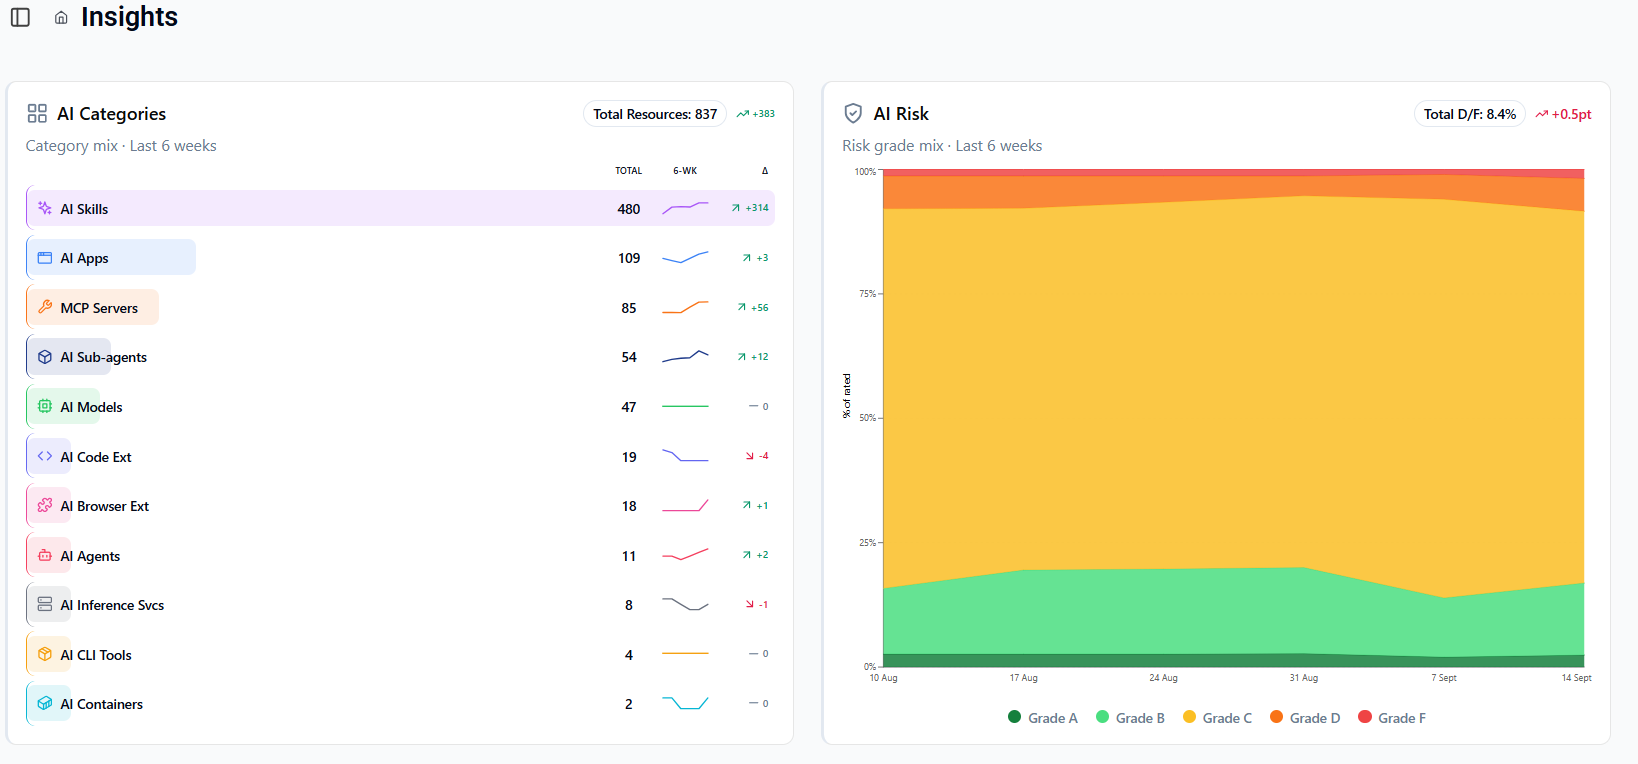
Task: Toggle Grade B legend swatch
Action: point(1103,717)
